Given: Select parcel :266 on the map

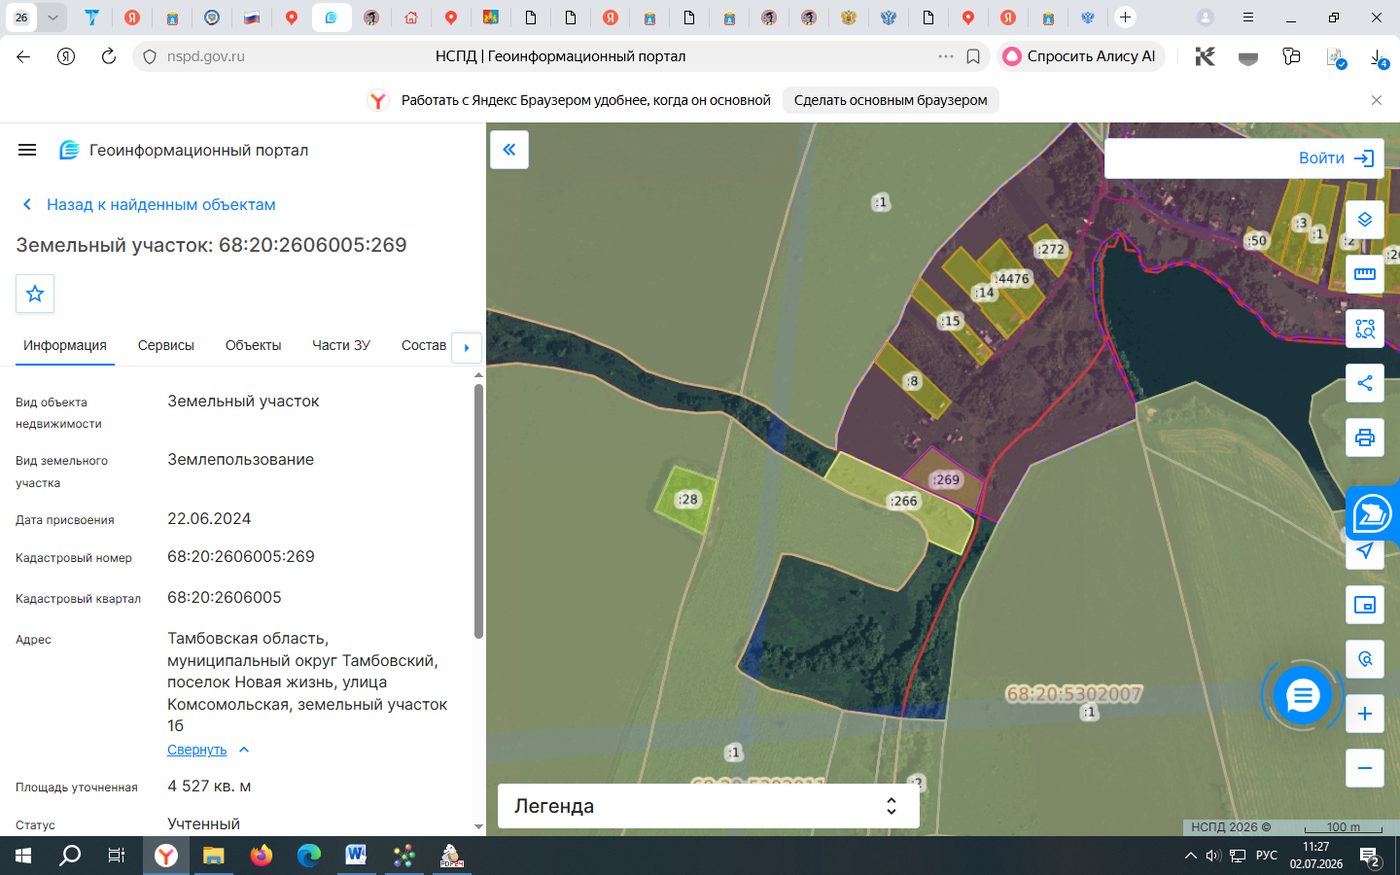Looking at the screenshot, I should [903, 501].
